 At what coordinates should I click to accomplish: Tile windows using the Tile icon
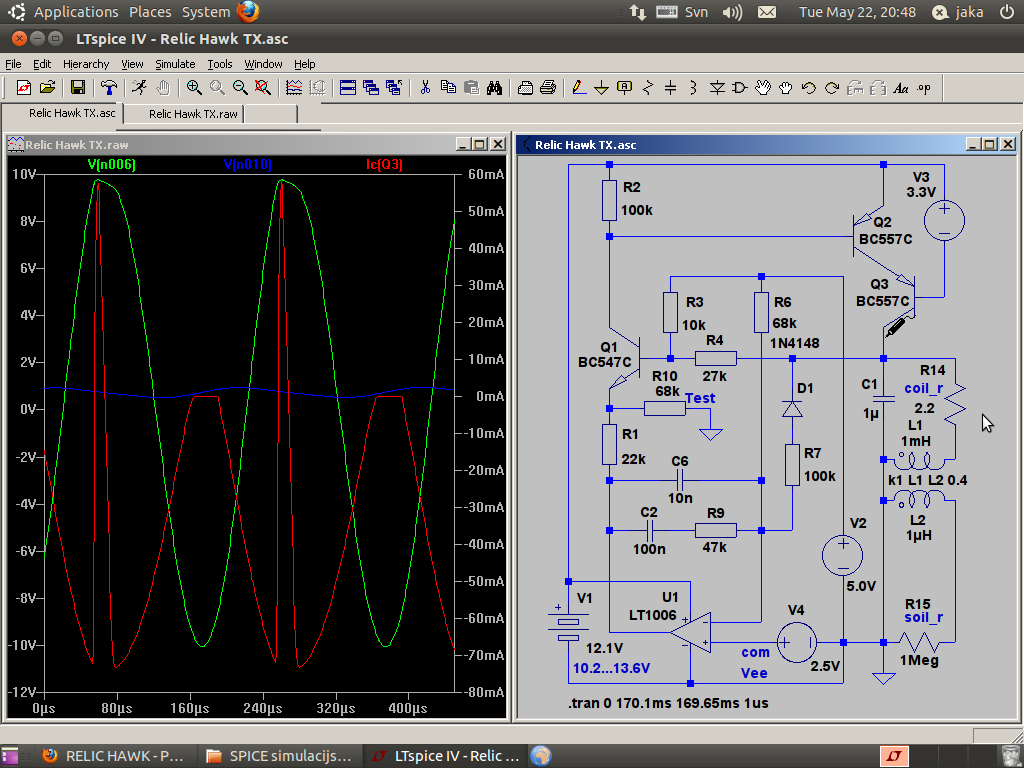click(348, 88)
